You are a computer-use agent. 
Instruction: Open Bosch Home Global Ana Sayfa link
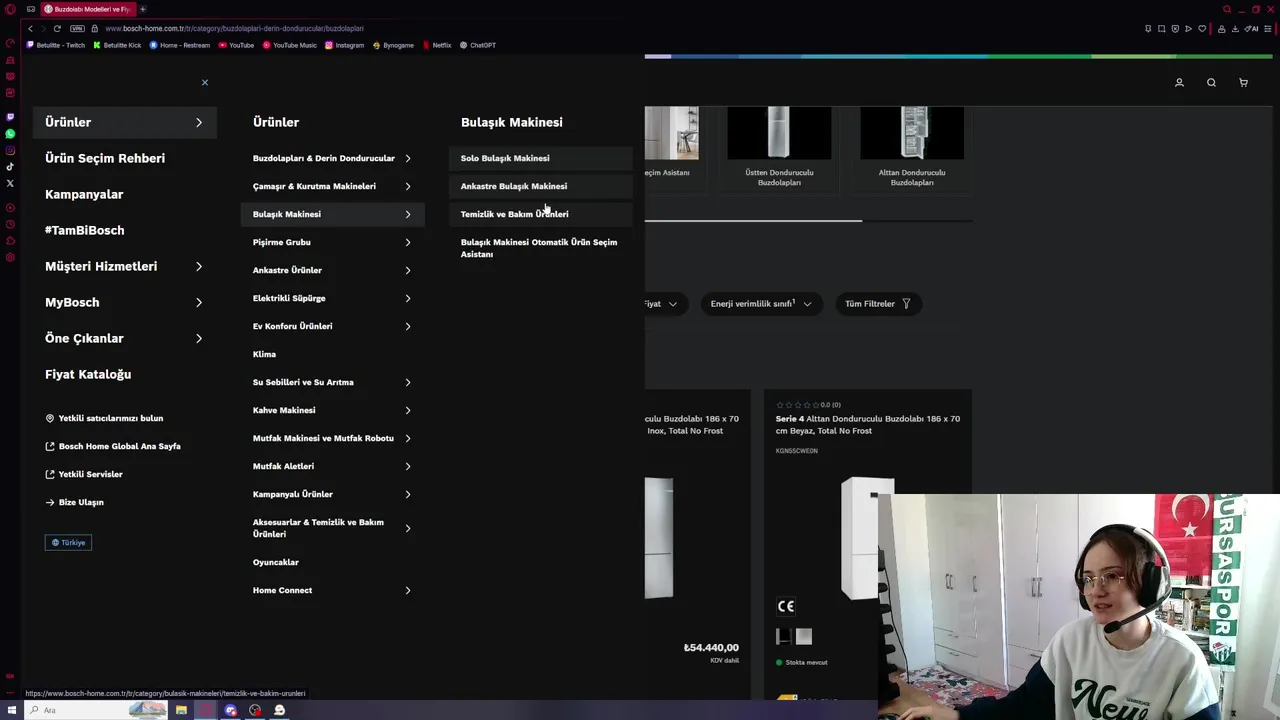point(113,446)
